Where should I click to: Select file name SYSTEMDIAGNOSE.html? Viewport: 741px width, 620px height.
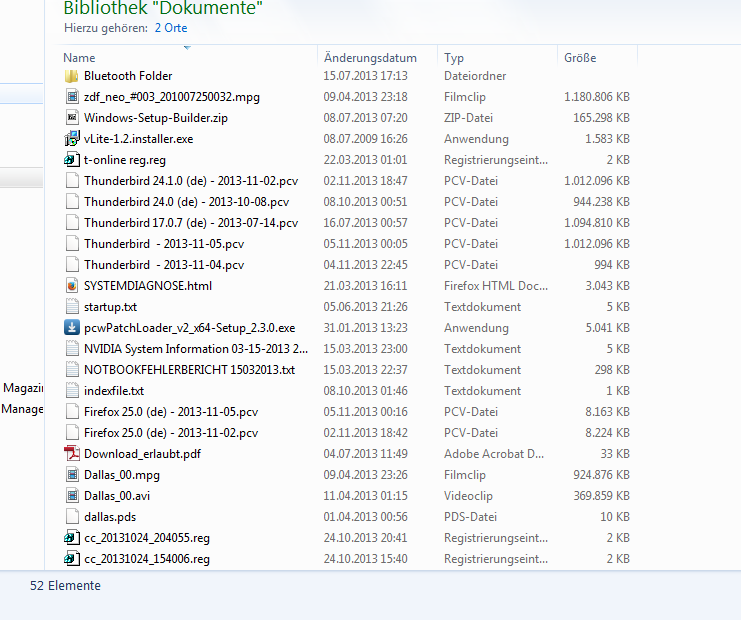pyautogui.click(x=148, y=286)
